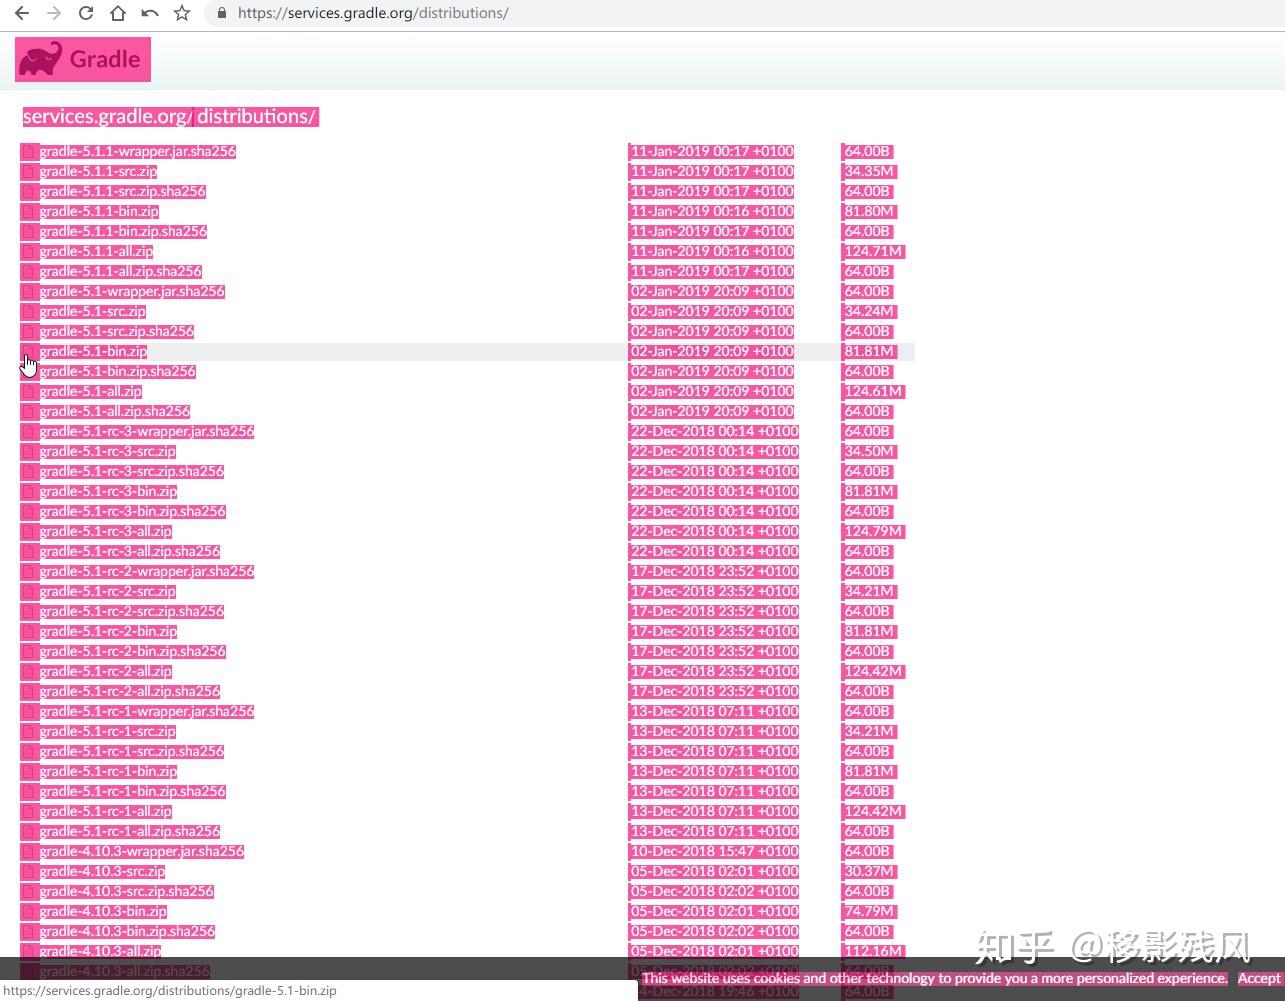Reload the page with refresh icon
This screenshot has width=1285, height=1001.
coord(86,13)
